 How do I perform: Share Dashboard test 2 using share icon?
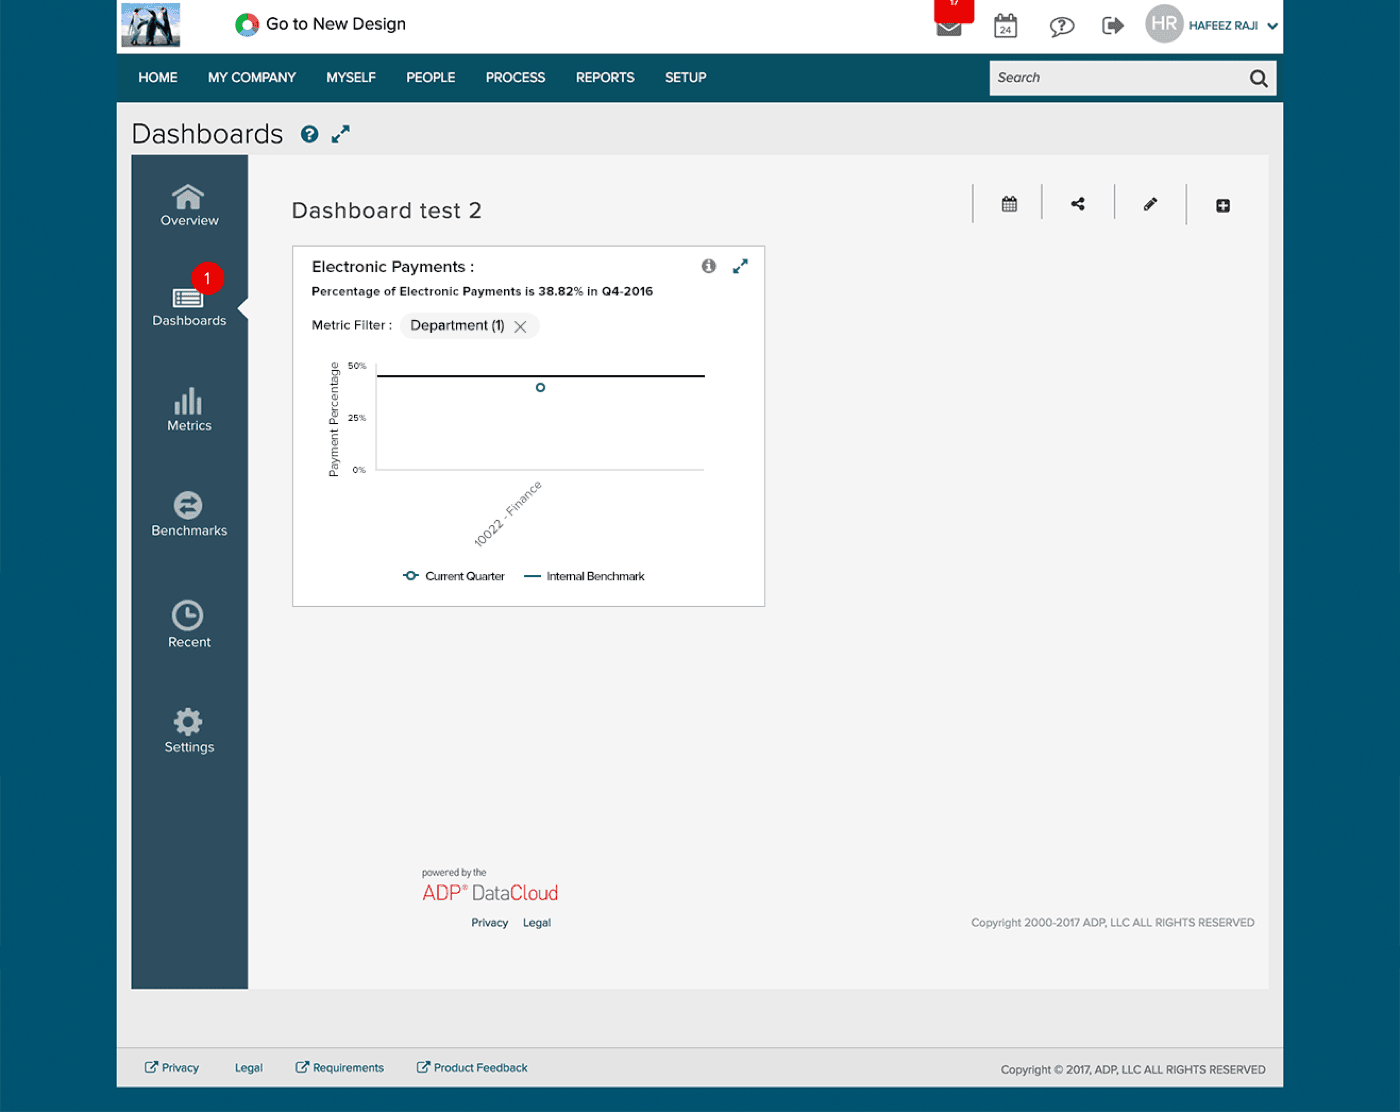tap(1078, 204)
